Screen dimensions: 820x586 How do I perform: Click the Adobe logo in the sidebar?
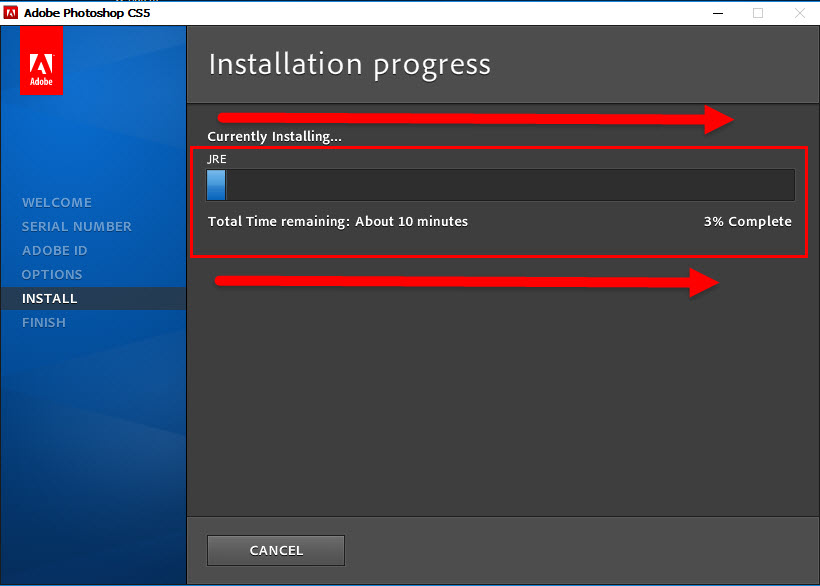click(41, 61)
